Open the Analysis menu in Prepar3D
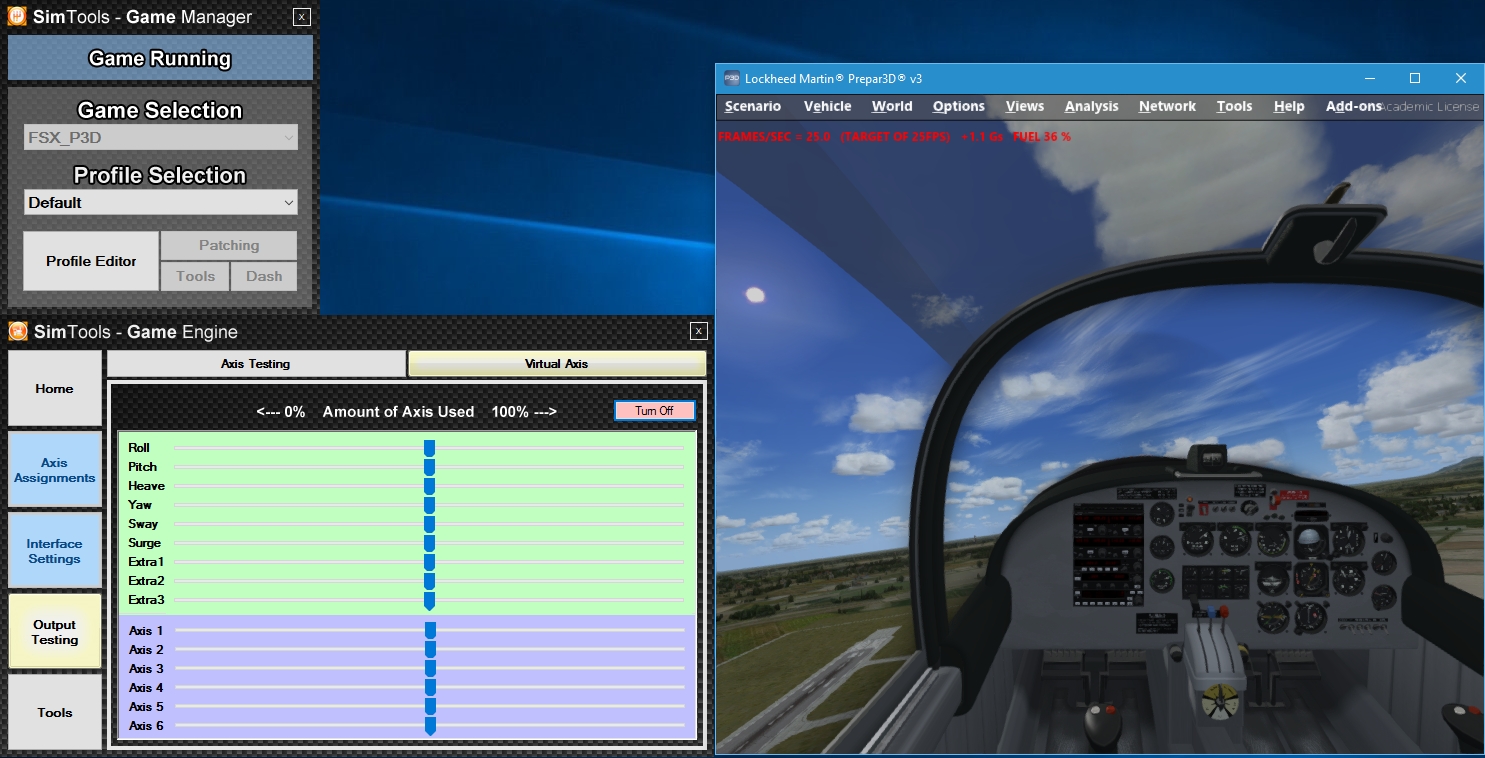Image resolution: width=1485 pixels, height=758 pixels. click(1092, 106)
